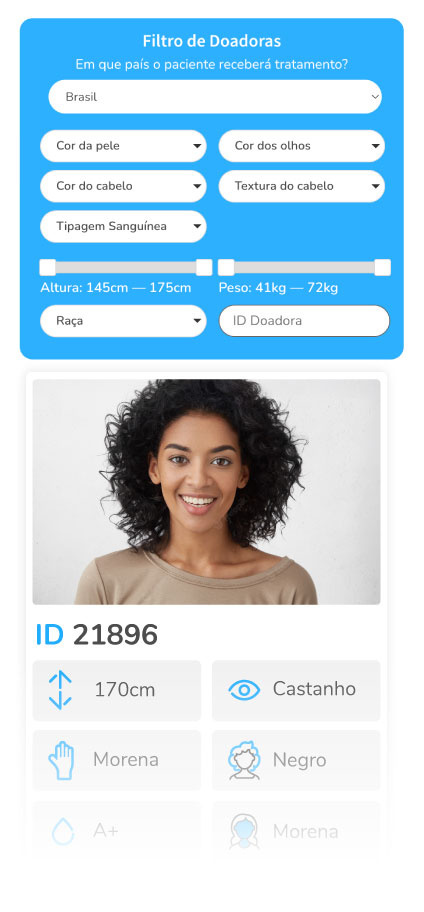Click the hair icon next to Negro

tap(244, 760)
